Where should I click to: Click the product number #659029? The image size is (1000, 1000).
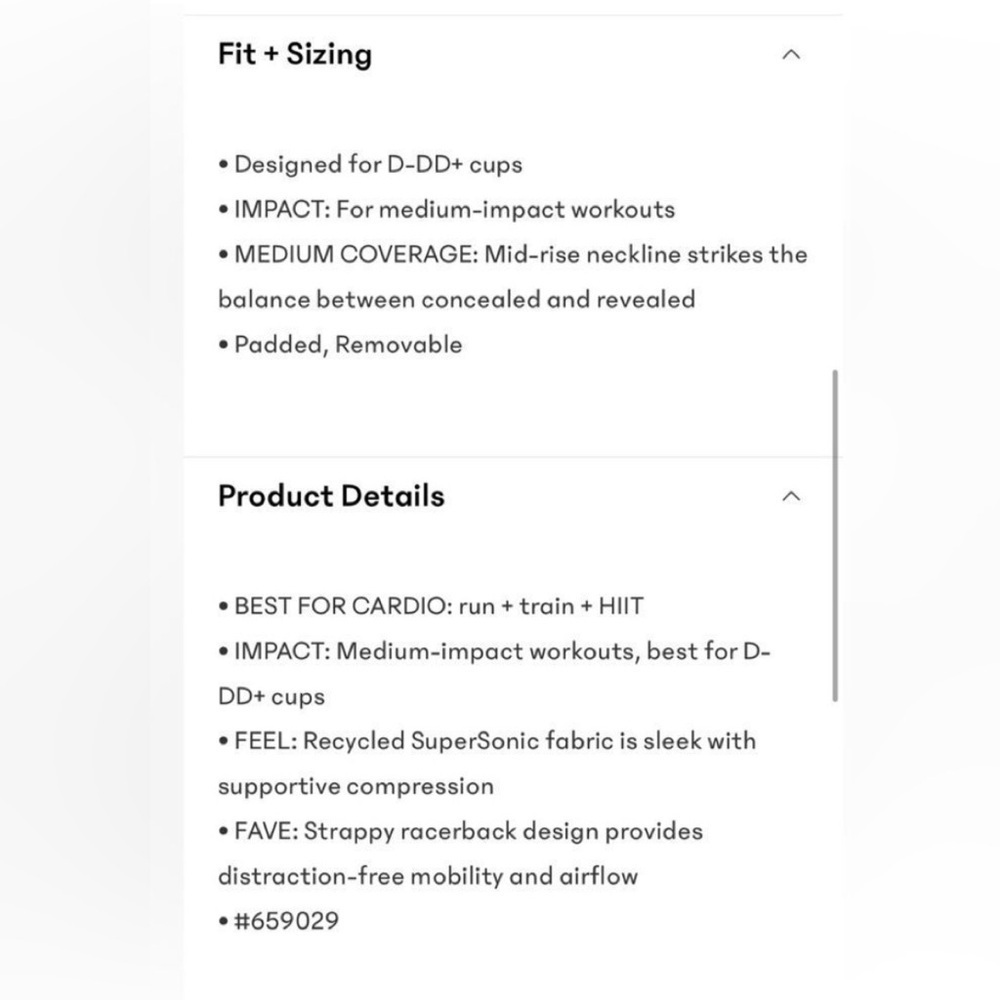coord(286,921)
